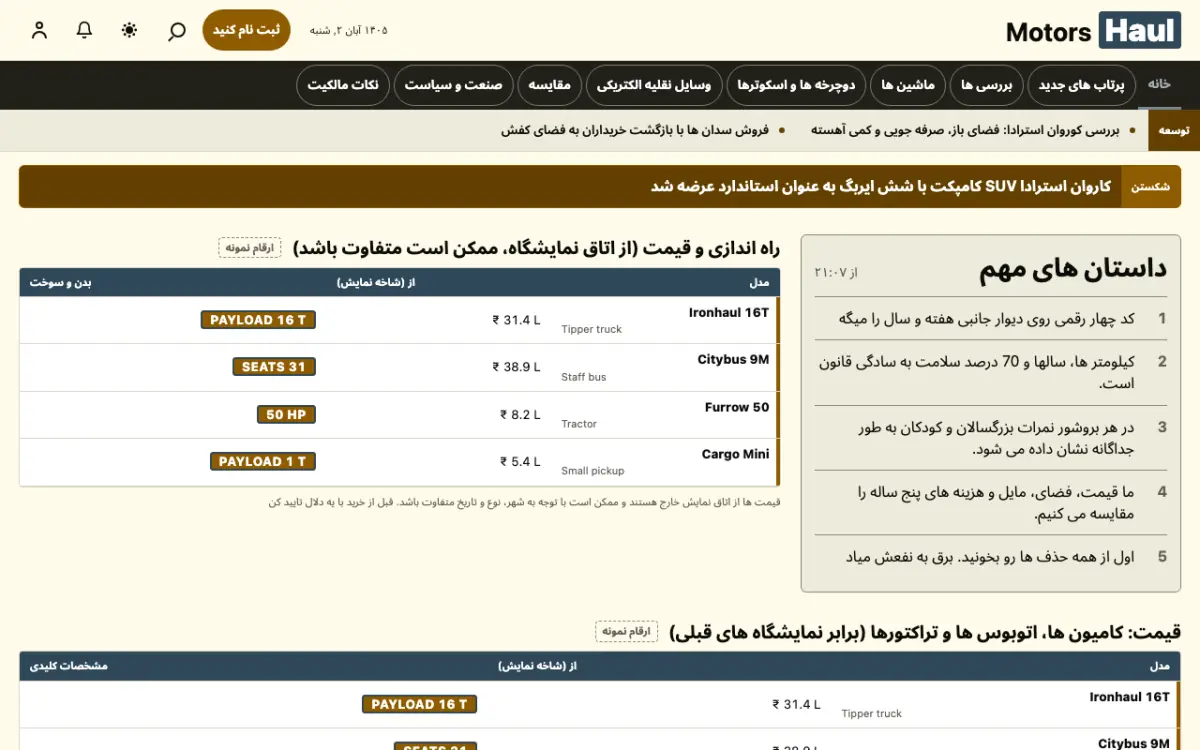Click ارقام نمونه tag beside راه اندازی heading
1200x750 pixels.
point(250,248)
